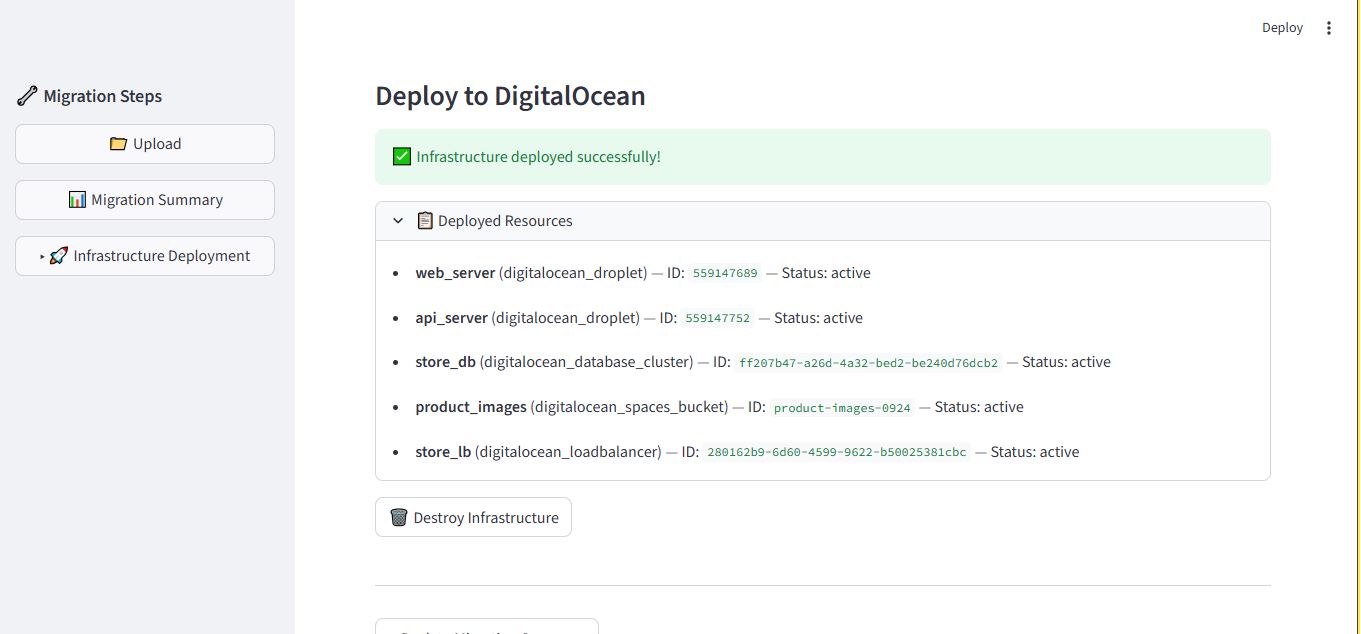
Task: Click Destroy Infrastructure button
Action: click(x=473, y=517)
